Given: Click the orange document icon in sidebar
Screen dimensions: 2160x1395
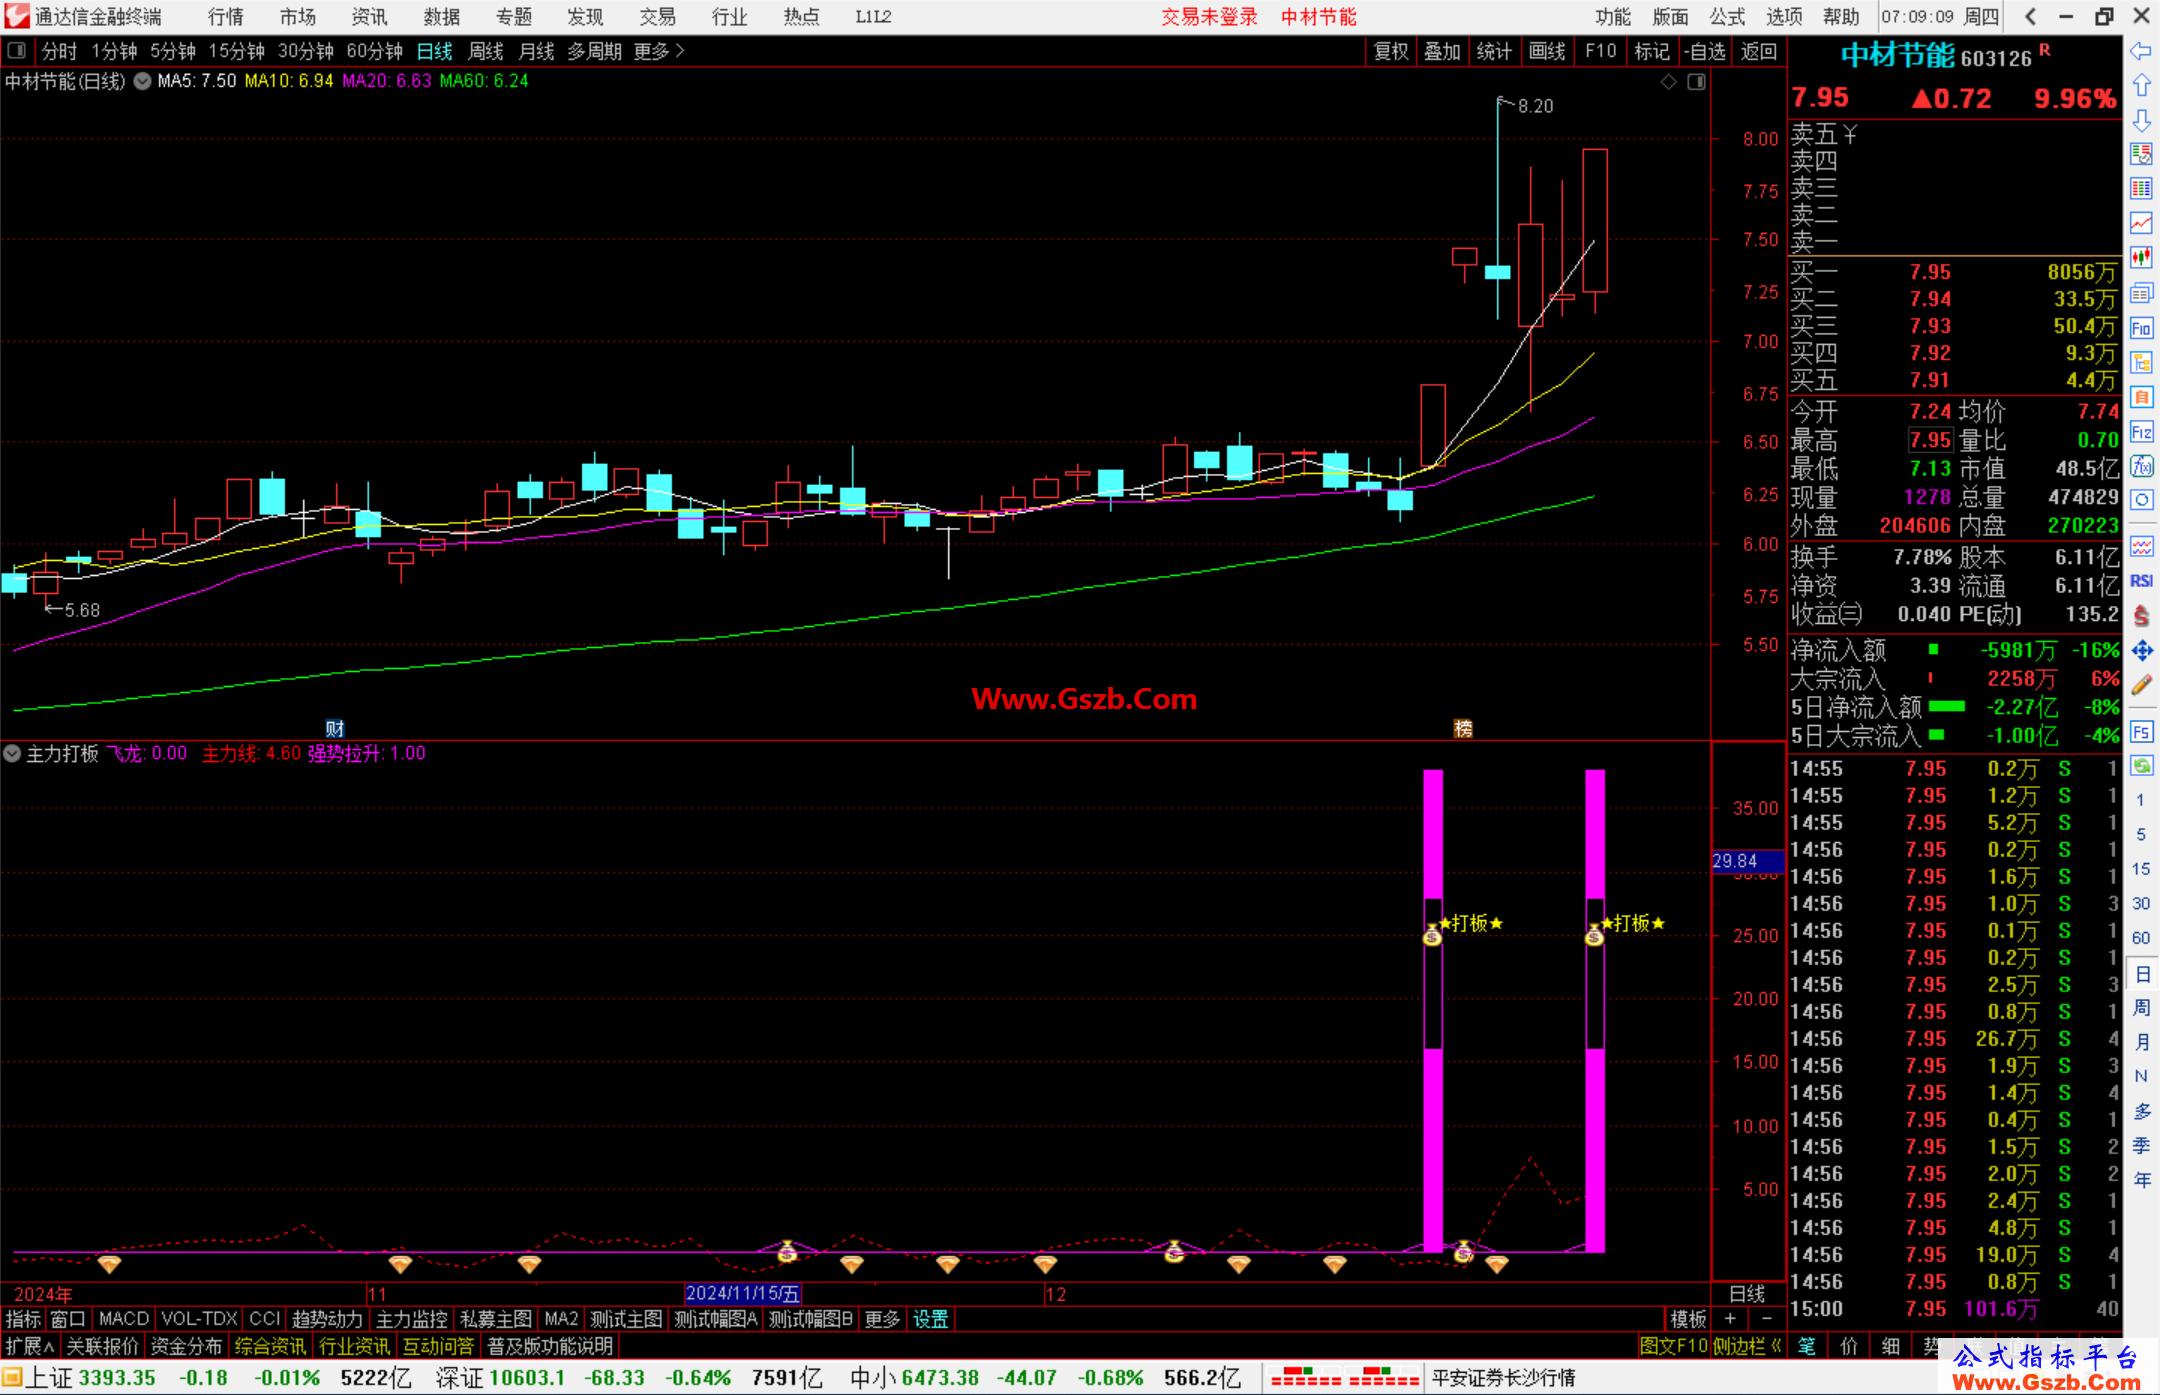Looking at the screenshot, I should pyautogui.click(x=2141, y=397).
